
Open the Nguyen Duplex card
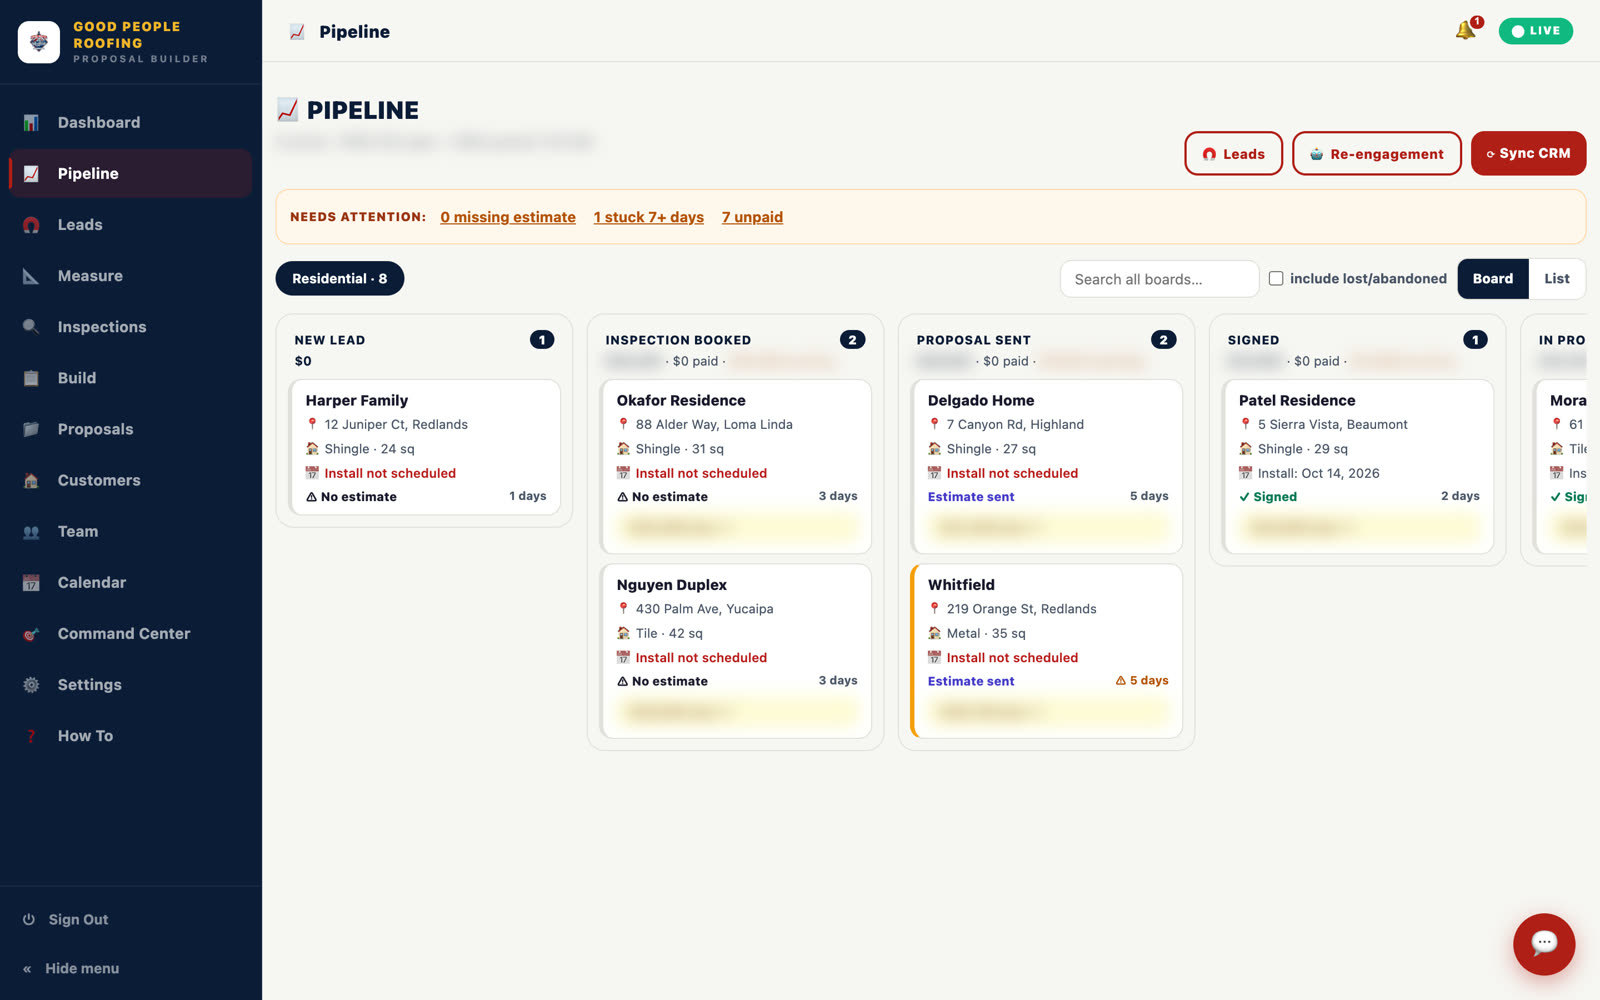click(x=736, y=651)
